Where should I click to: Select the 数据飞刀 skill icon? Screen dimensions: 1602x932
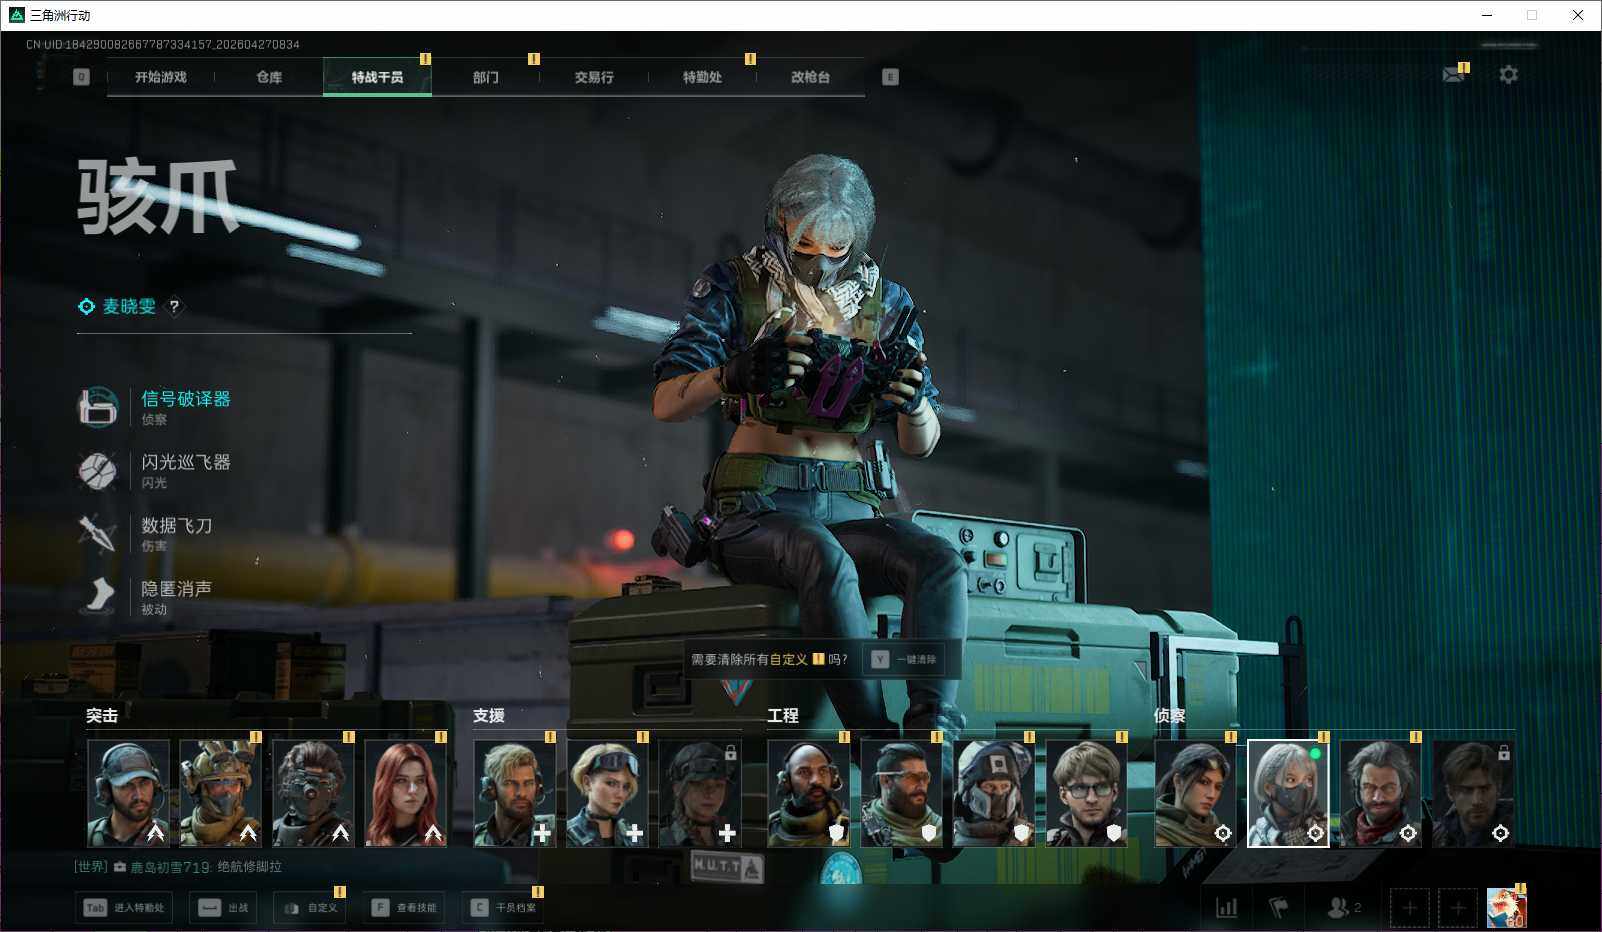pos(98,533)
